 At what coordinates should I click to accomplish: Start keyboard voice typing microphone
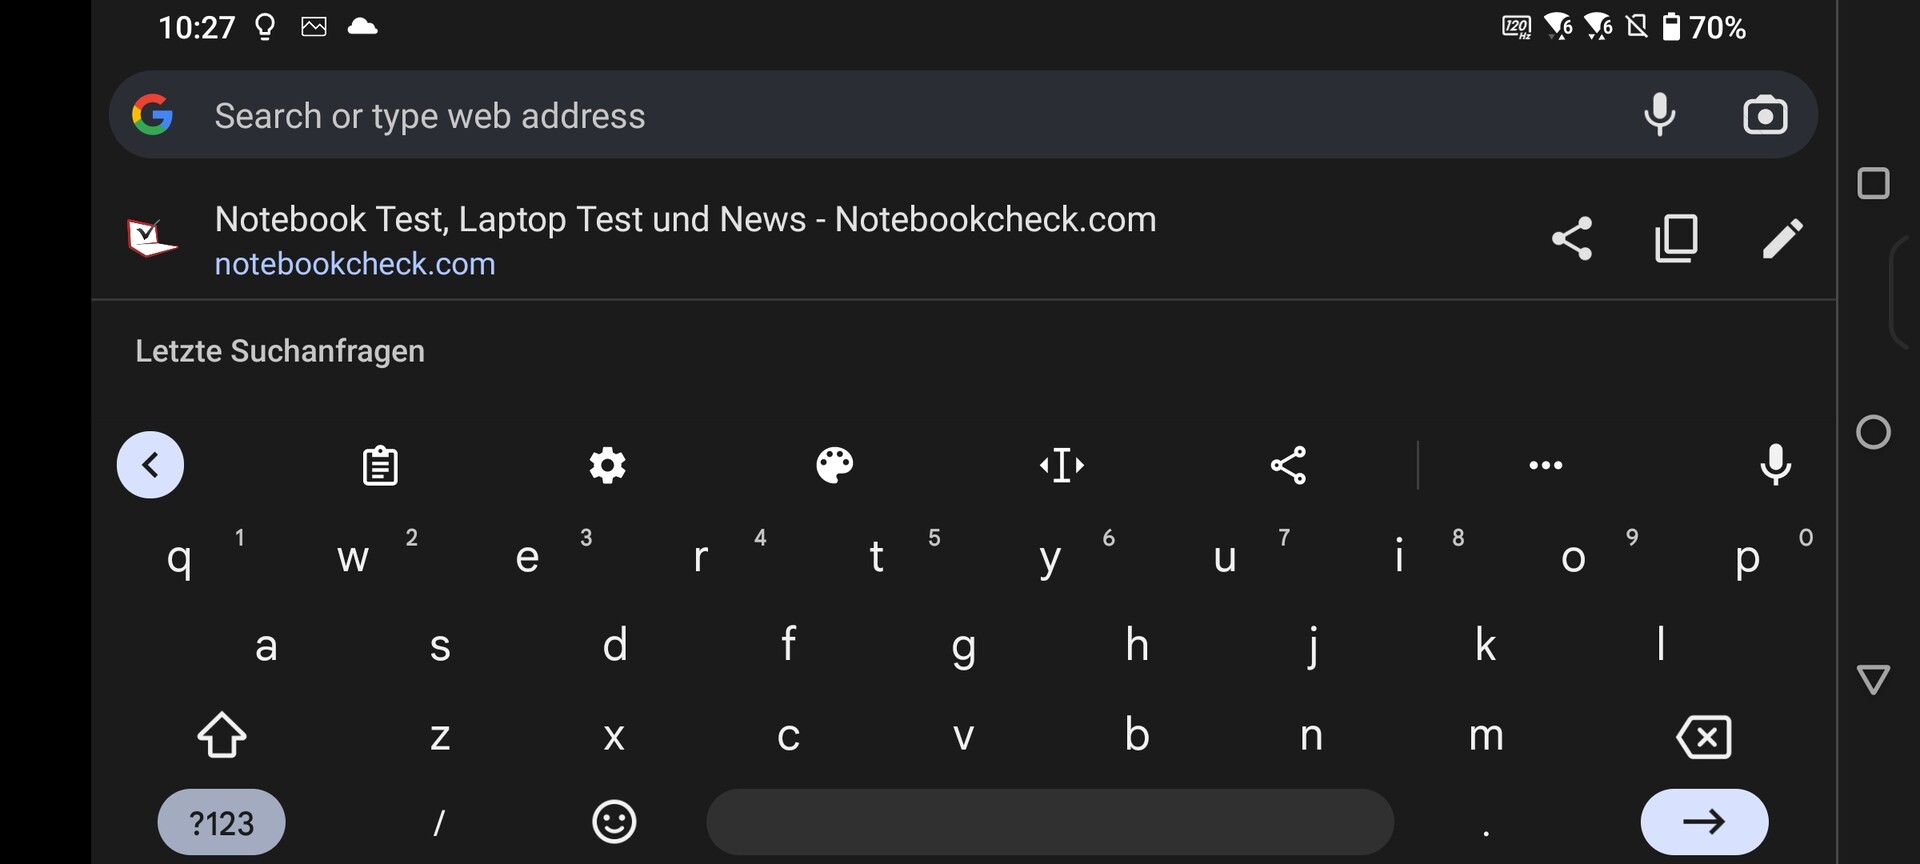coord(1775,465)
